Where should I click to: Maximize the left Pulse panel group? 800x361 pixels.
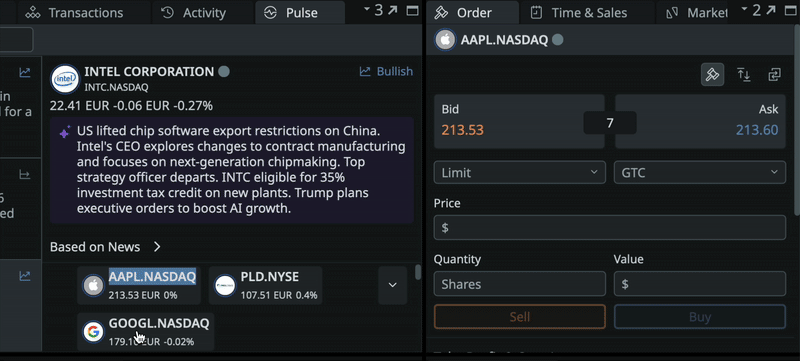click(x=412, y=11)
